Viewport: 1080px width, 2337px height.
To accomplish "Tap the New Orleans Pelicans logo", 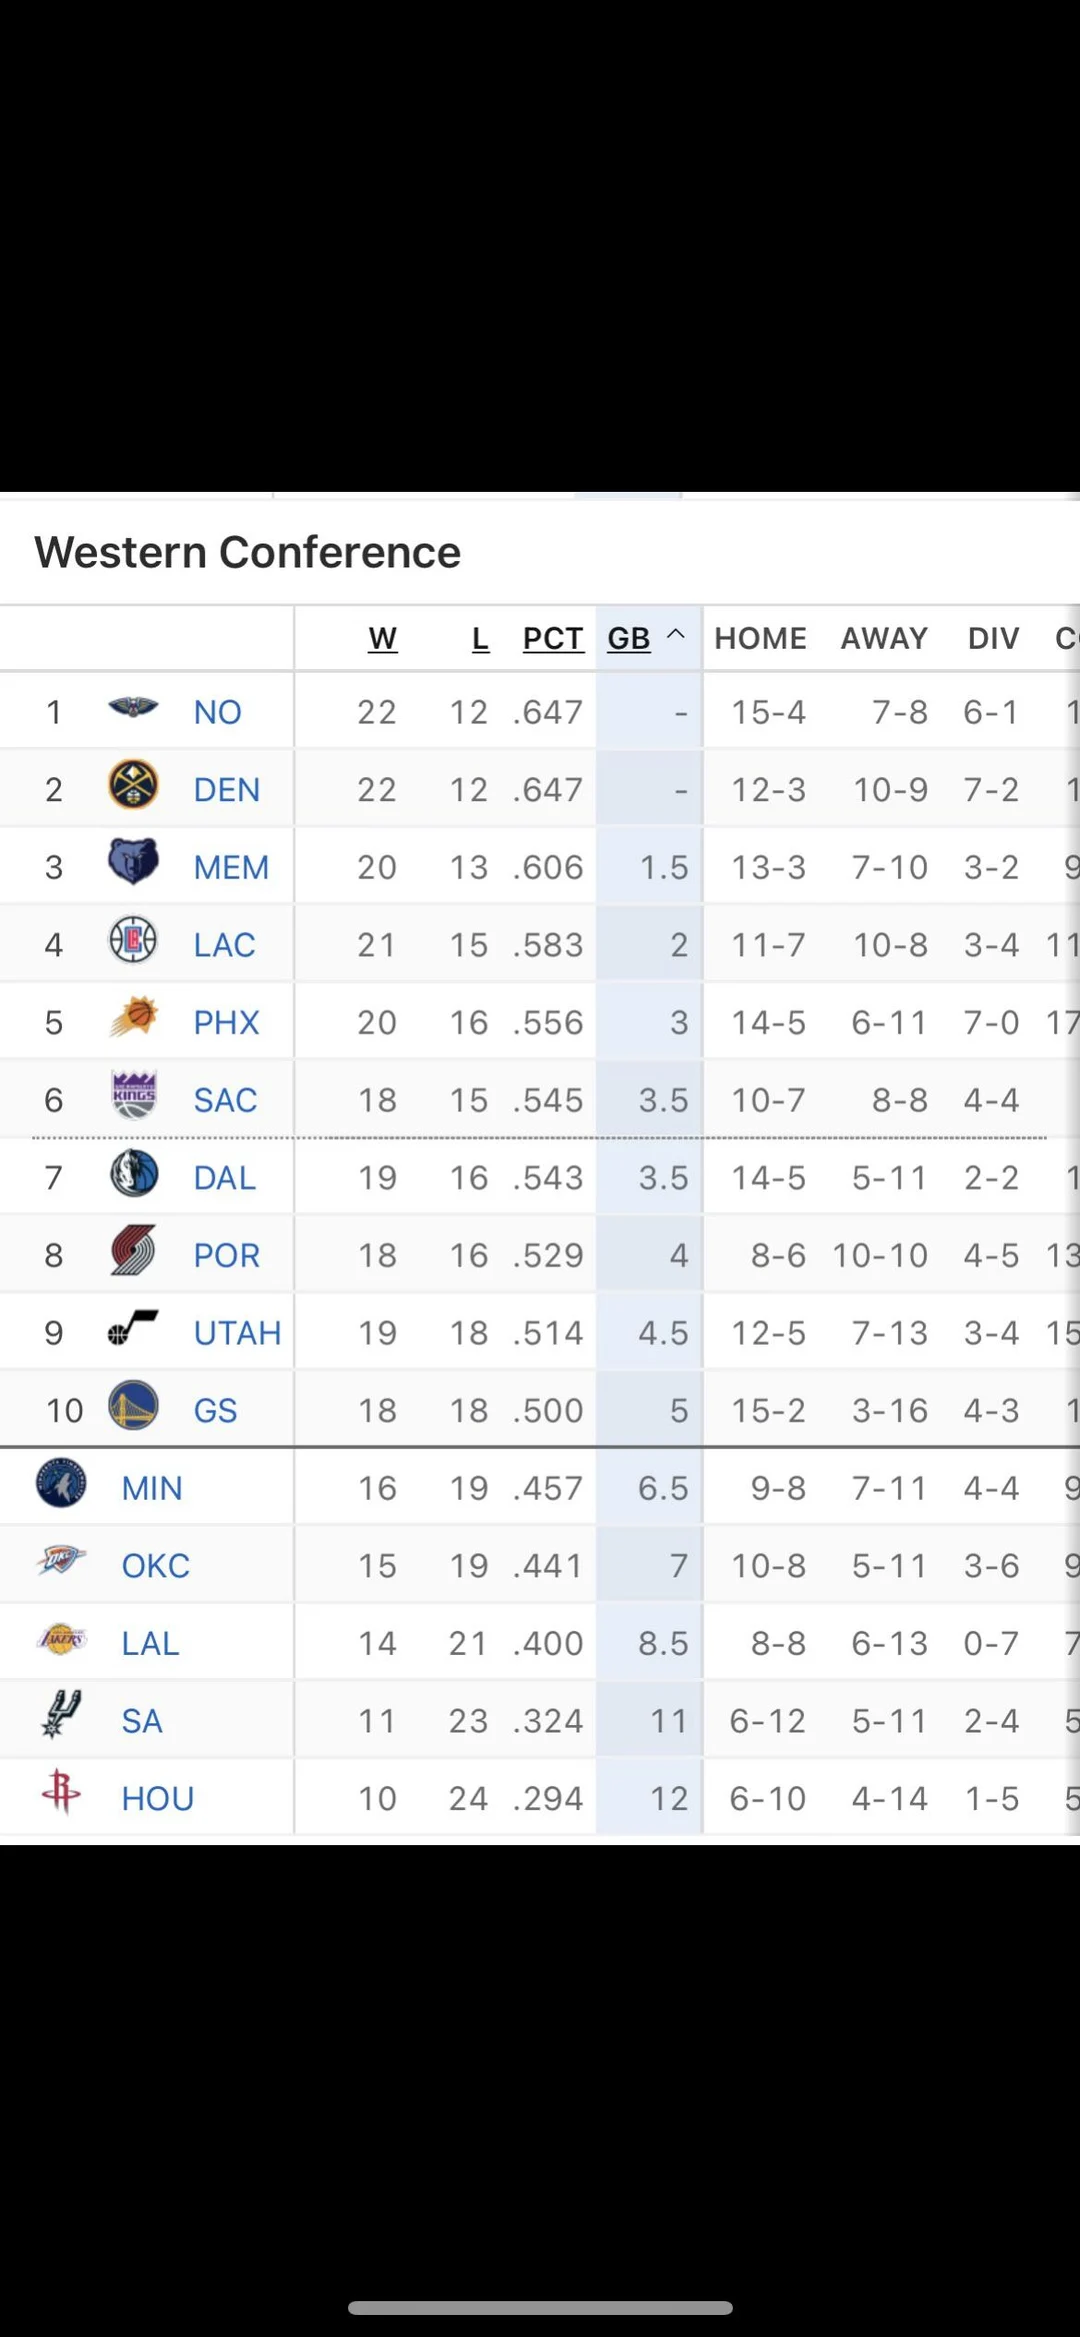I will click(133, 709).
